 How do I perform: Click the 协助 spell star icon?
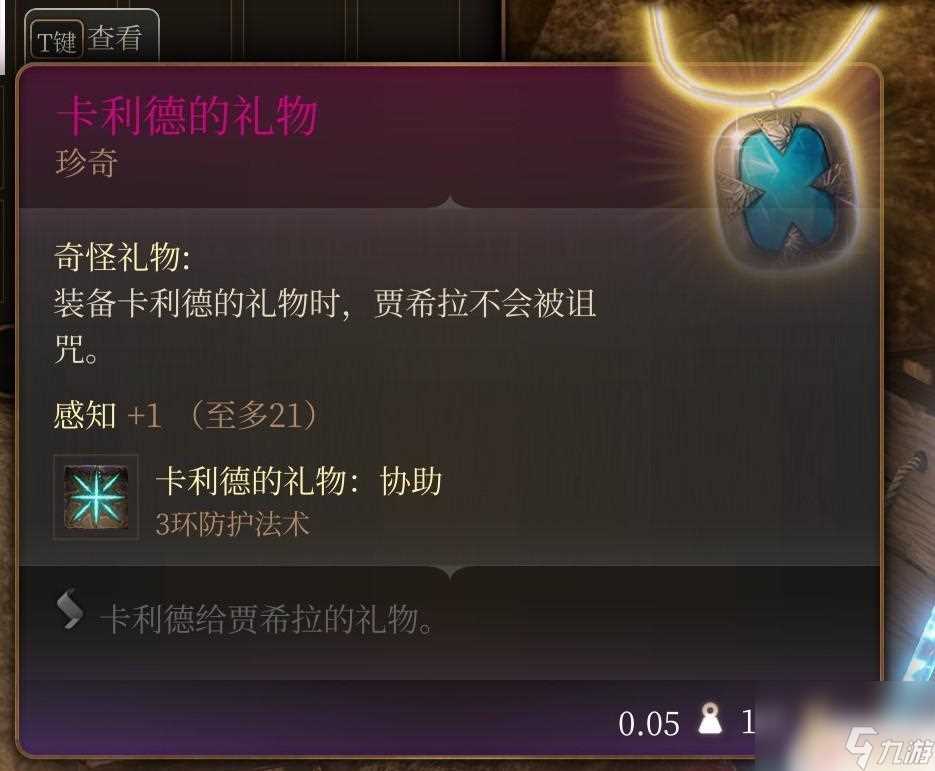pos(96,497)
